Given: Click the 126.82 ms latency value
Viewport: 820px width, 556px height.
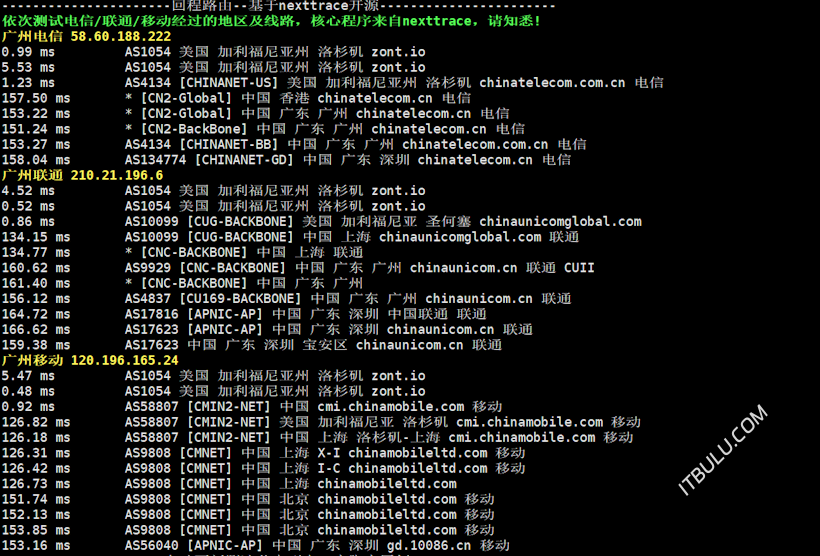Looking at the screenshot, I should (x=36, y=422).
